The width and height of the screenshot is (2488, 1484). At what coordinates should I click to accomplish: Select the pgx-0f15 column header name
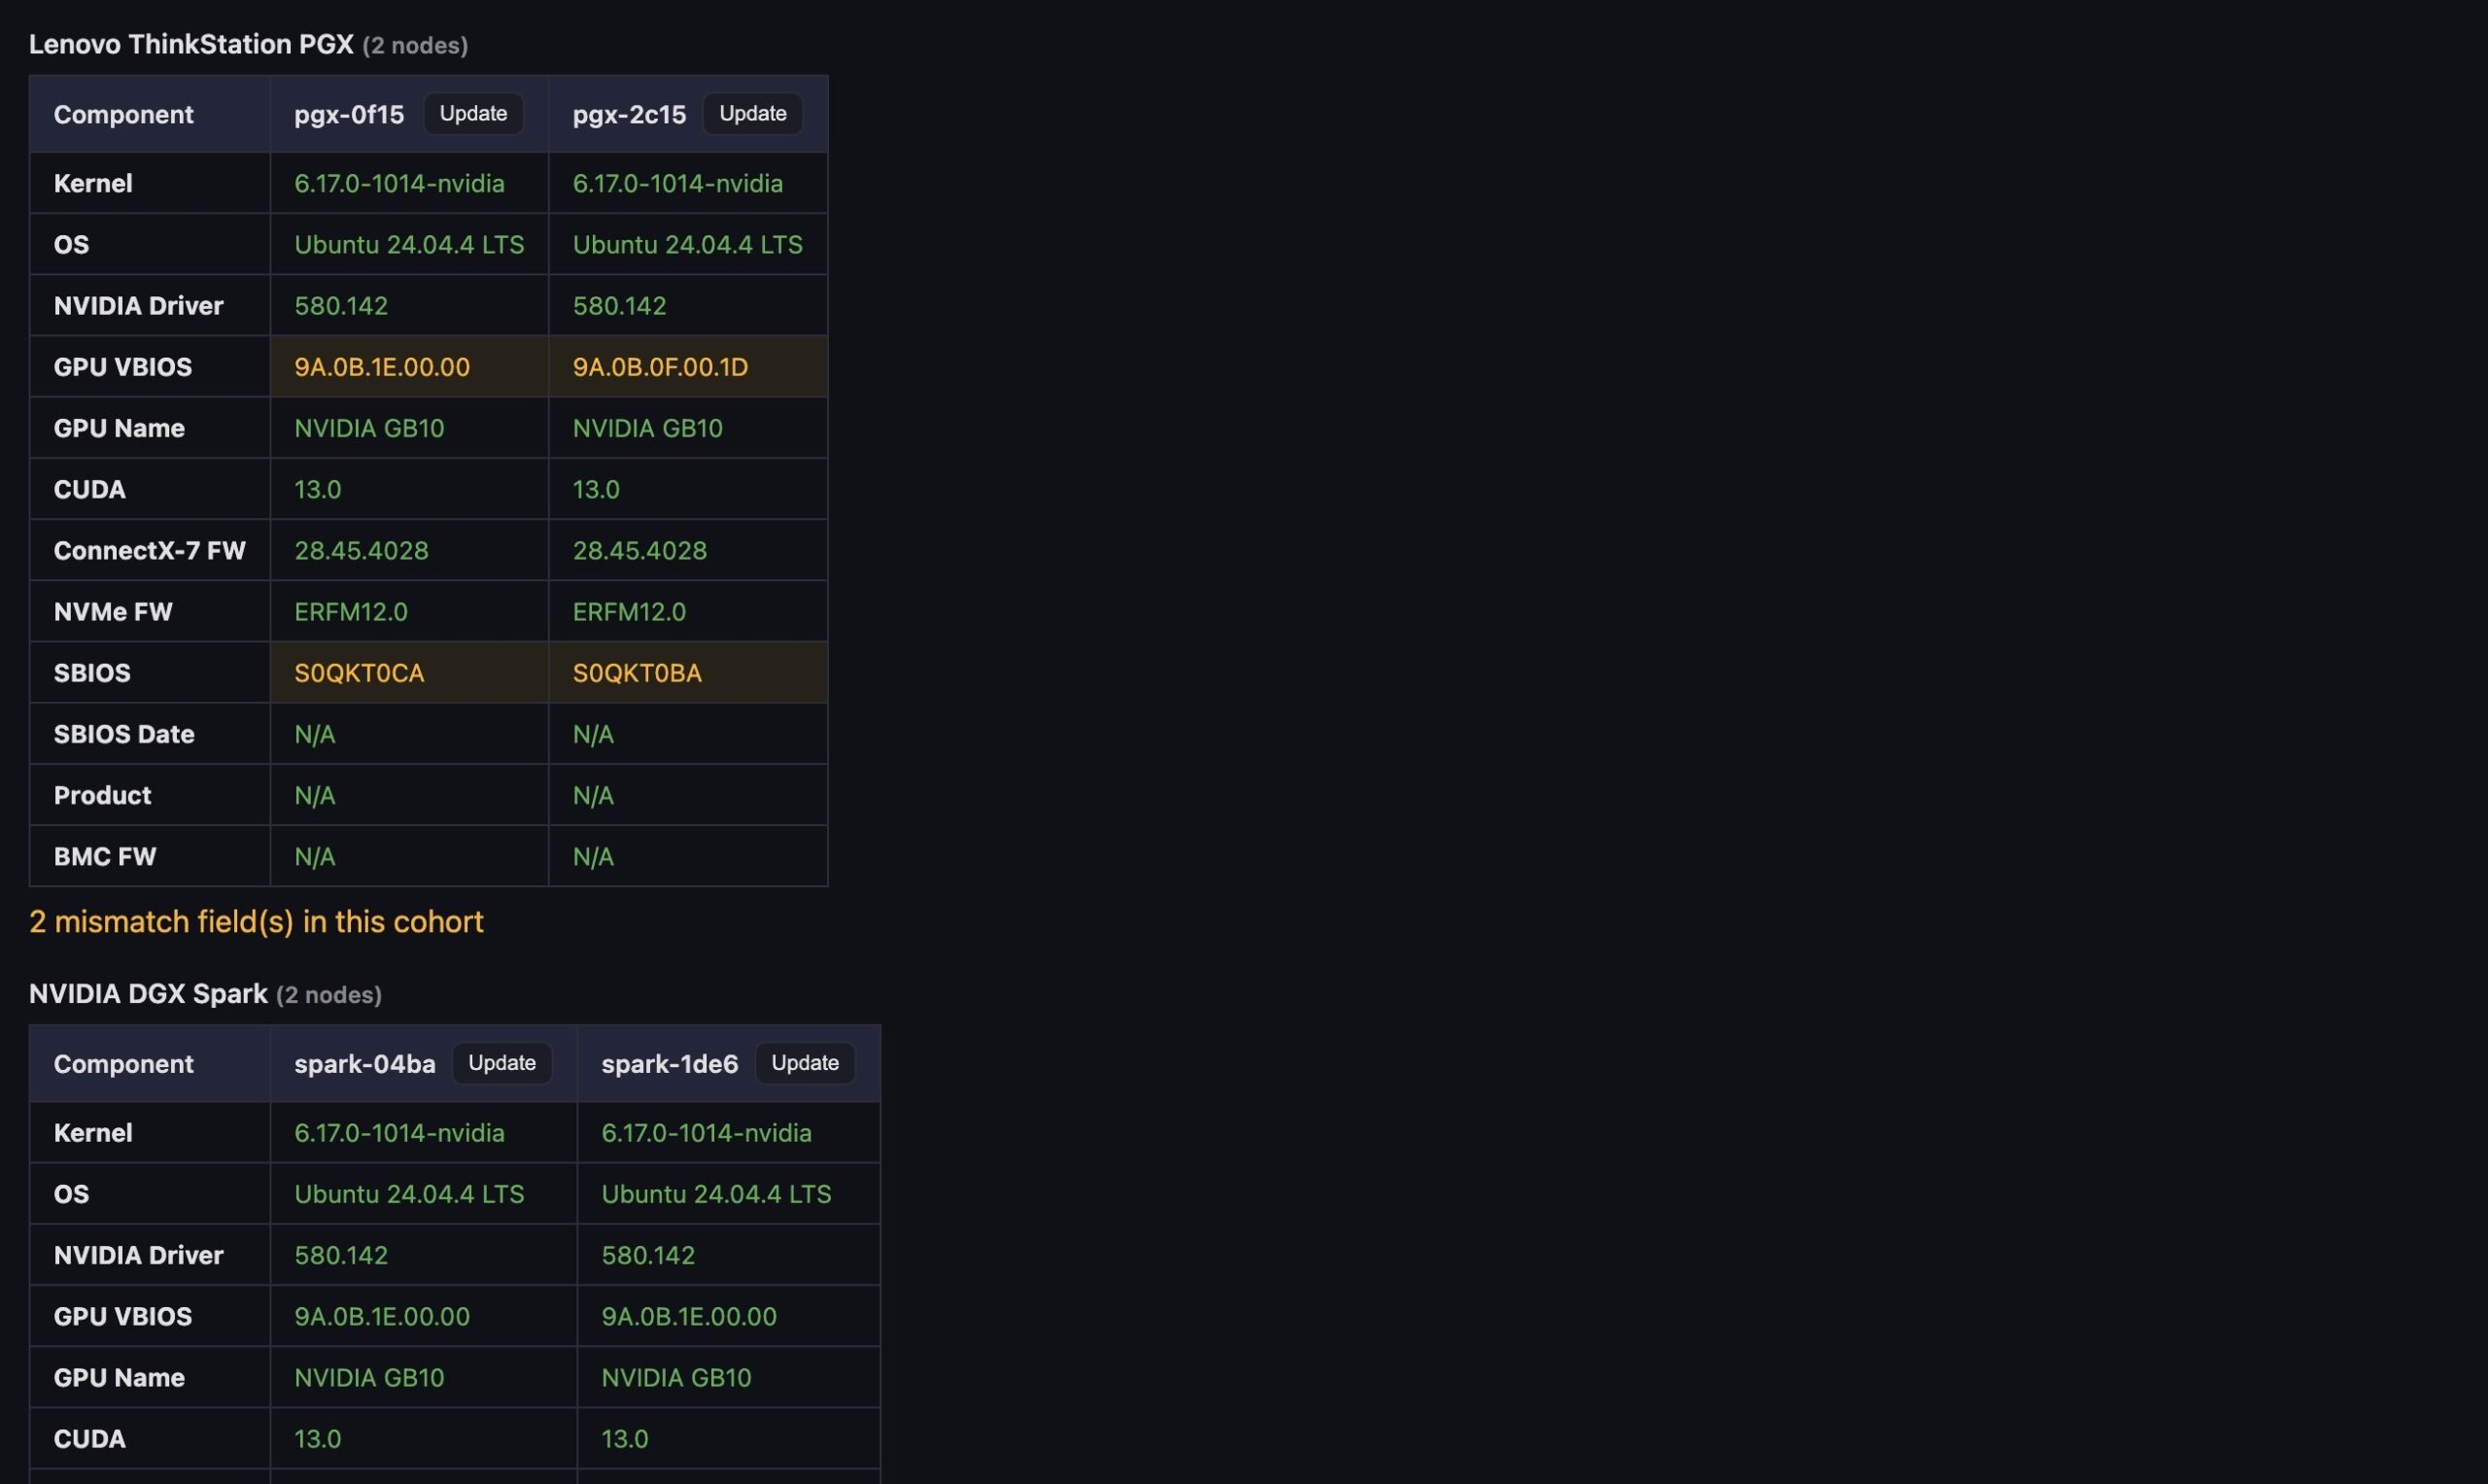click(x=349, y=115)
